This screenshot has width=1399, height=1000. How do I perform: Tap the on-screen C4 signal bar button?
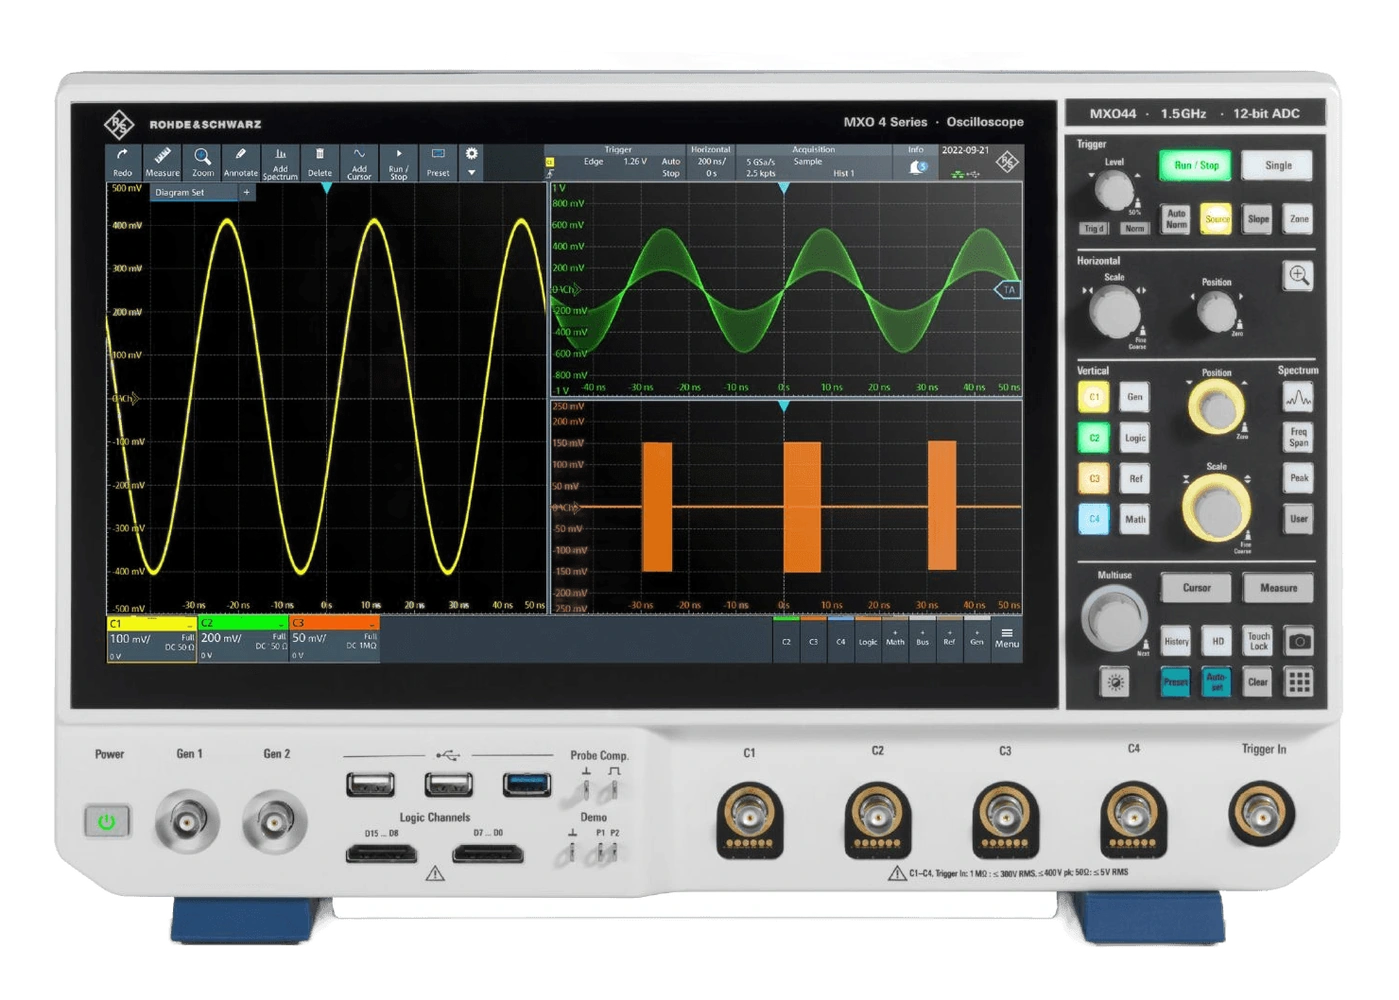(x=841, y=640)
